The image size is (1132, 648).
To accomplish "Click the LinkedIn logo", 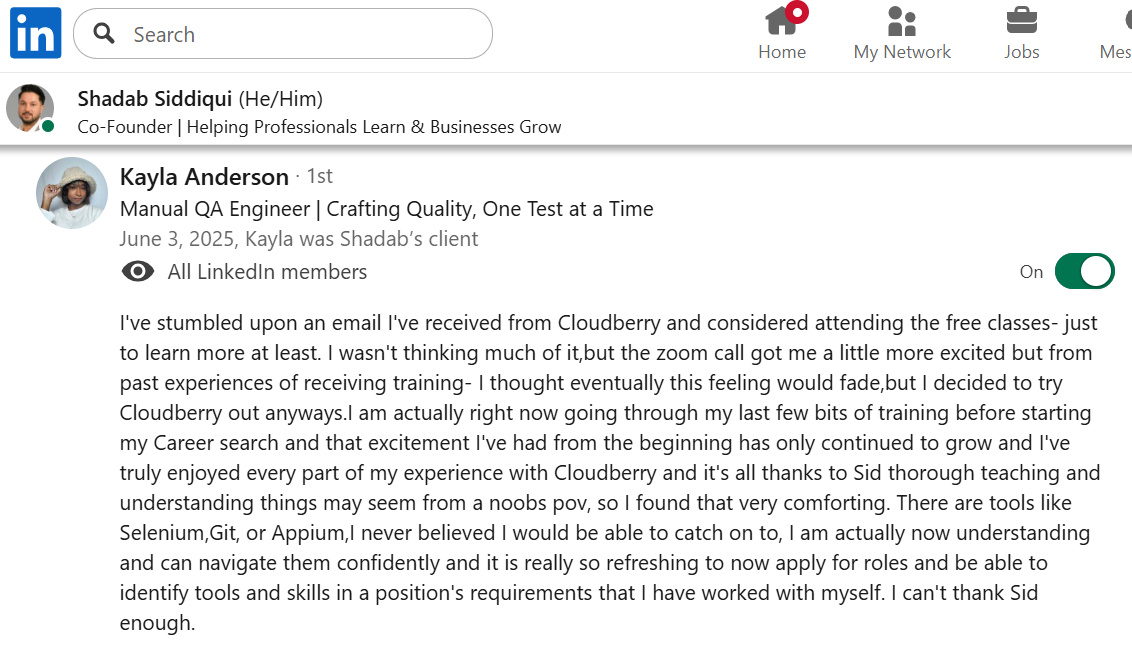I will pyautogui.click(x=36, y=33).
